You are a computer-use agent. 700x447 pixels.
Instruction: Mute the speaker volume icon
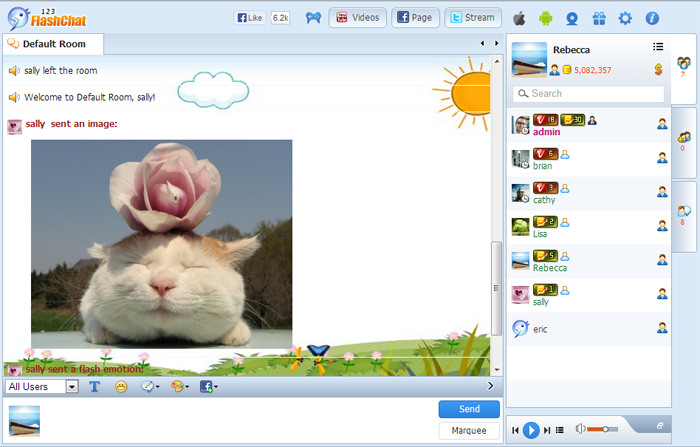[x=580, y=429]
